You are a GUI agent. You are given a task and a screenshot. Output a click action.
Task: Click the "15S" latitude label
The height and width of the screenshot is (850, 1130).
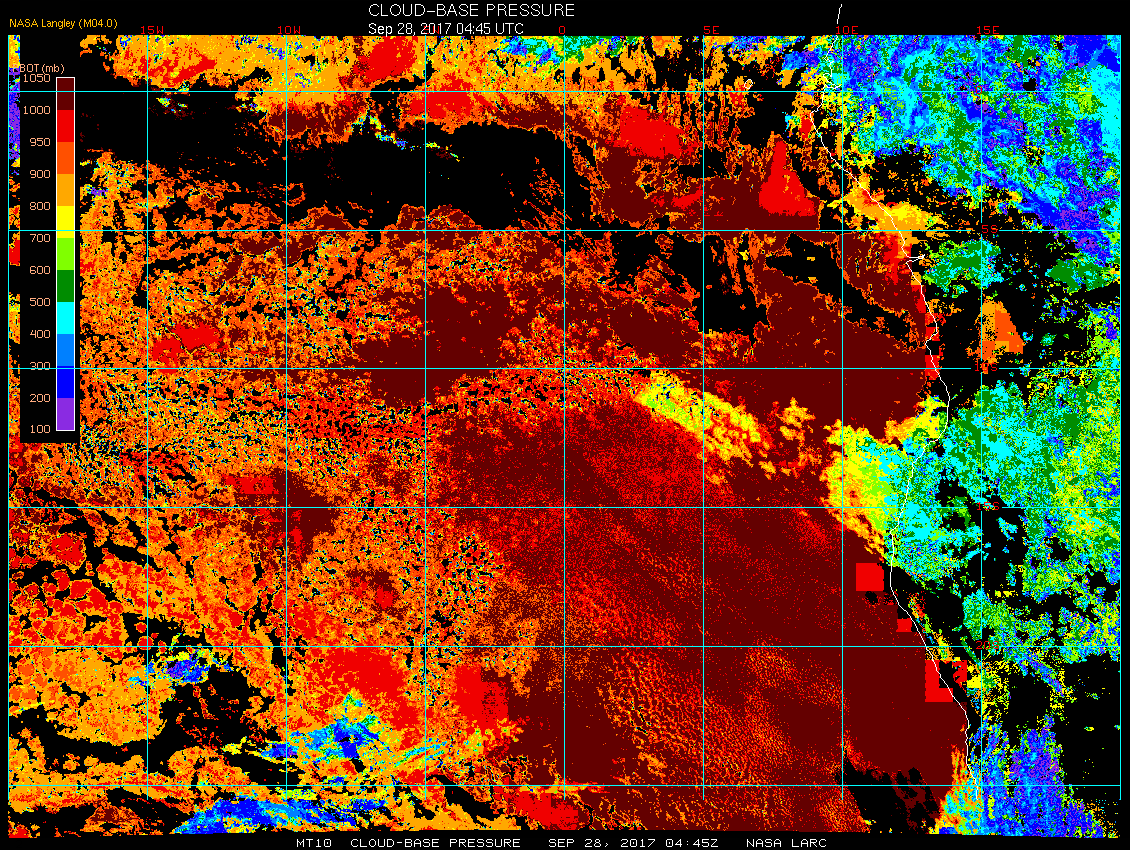pyautogui.click(x=987, y=506)
